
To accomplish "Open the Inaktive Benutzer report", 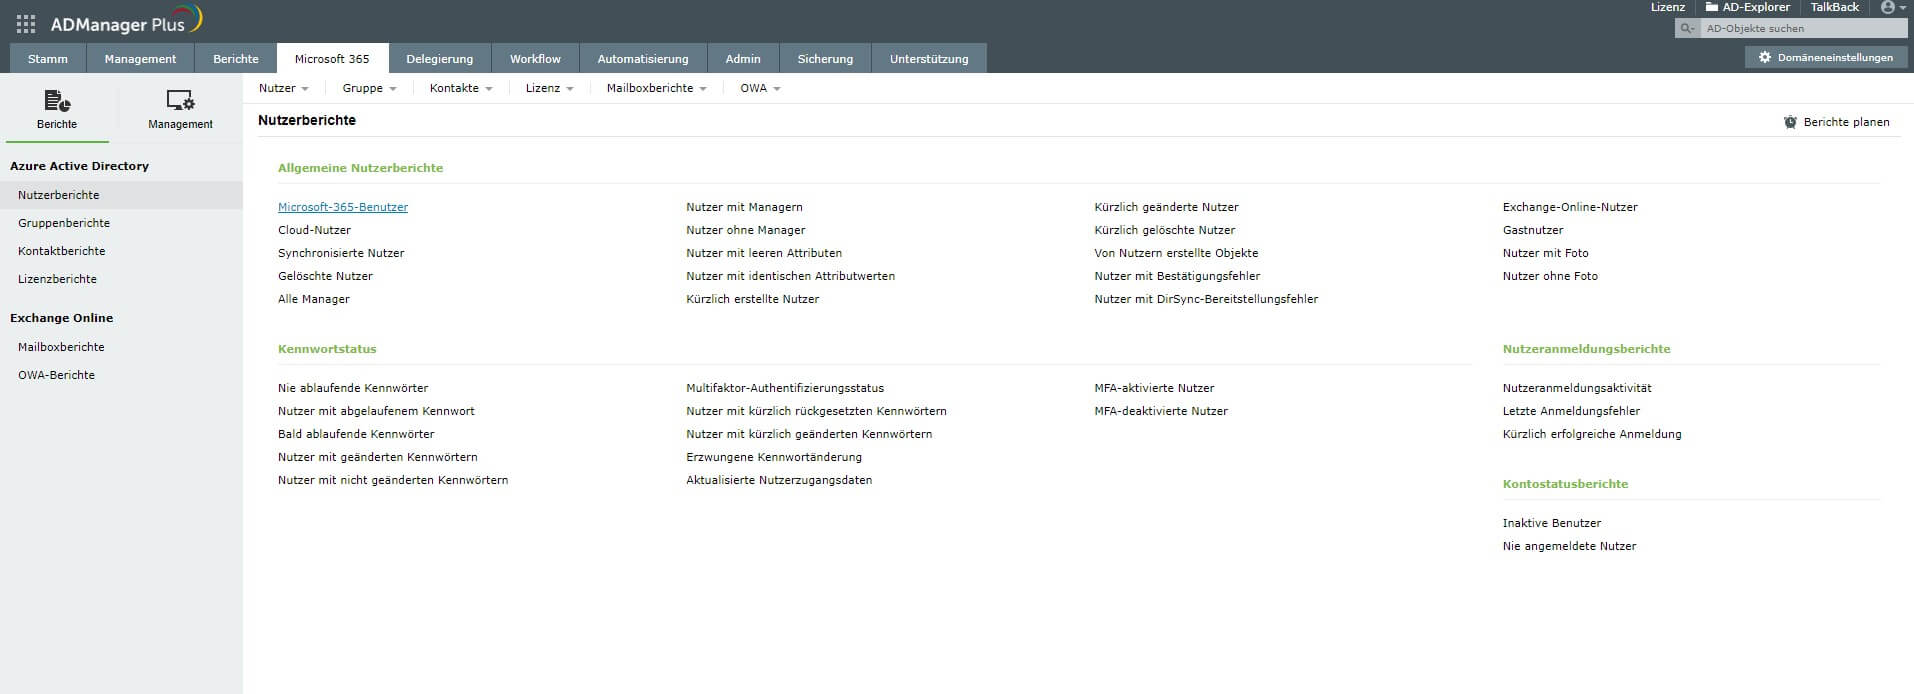I will pyautogui.click(x=1551, y=523).
